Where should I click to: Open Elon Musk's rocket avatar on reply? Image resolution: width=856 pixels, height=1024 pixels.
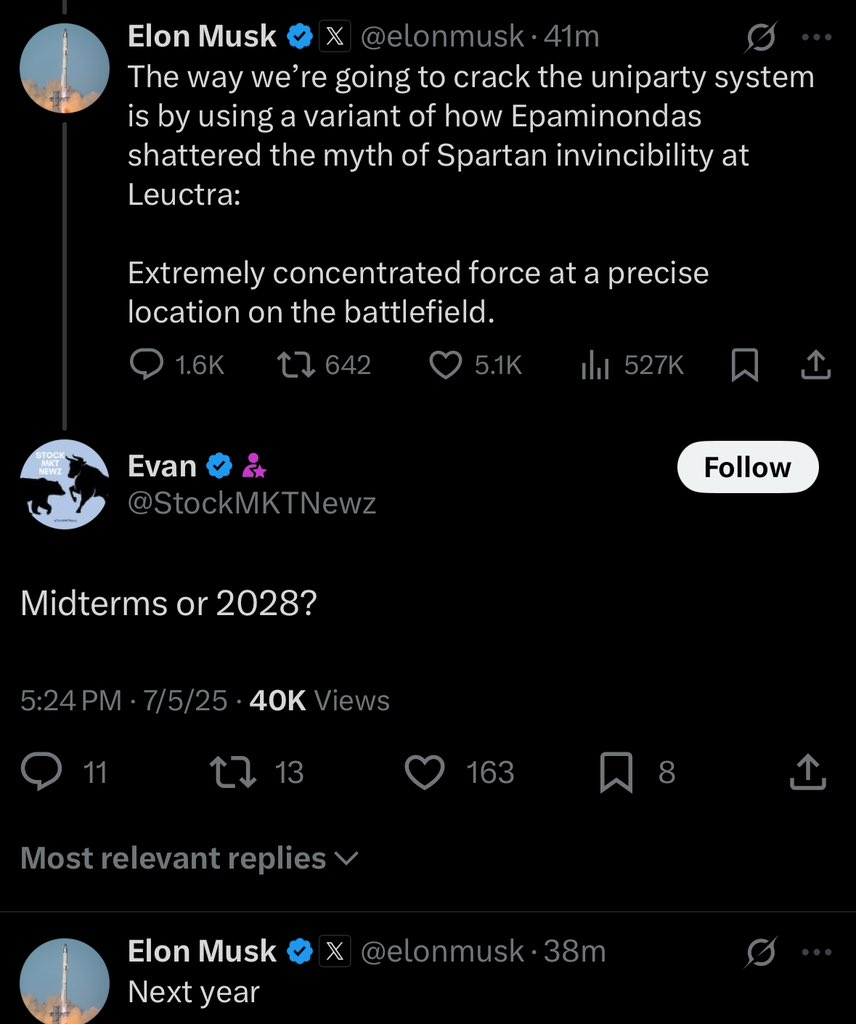coord(64,982)
